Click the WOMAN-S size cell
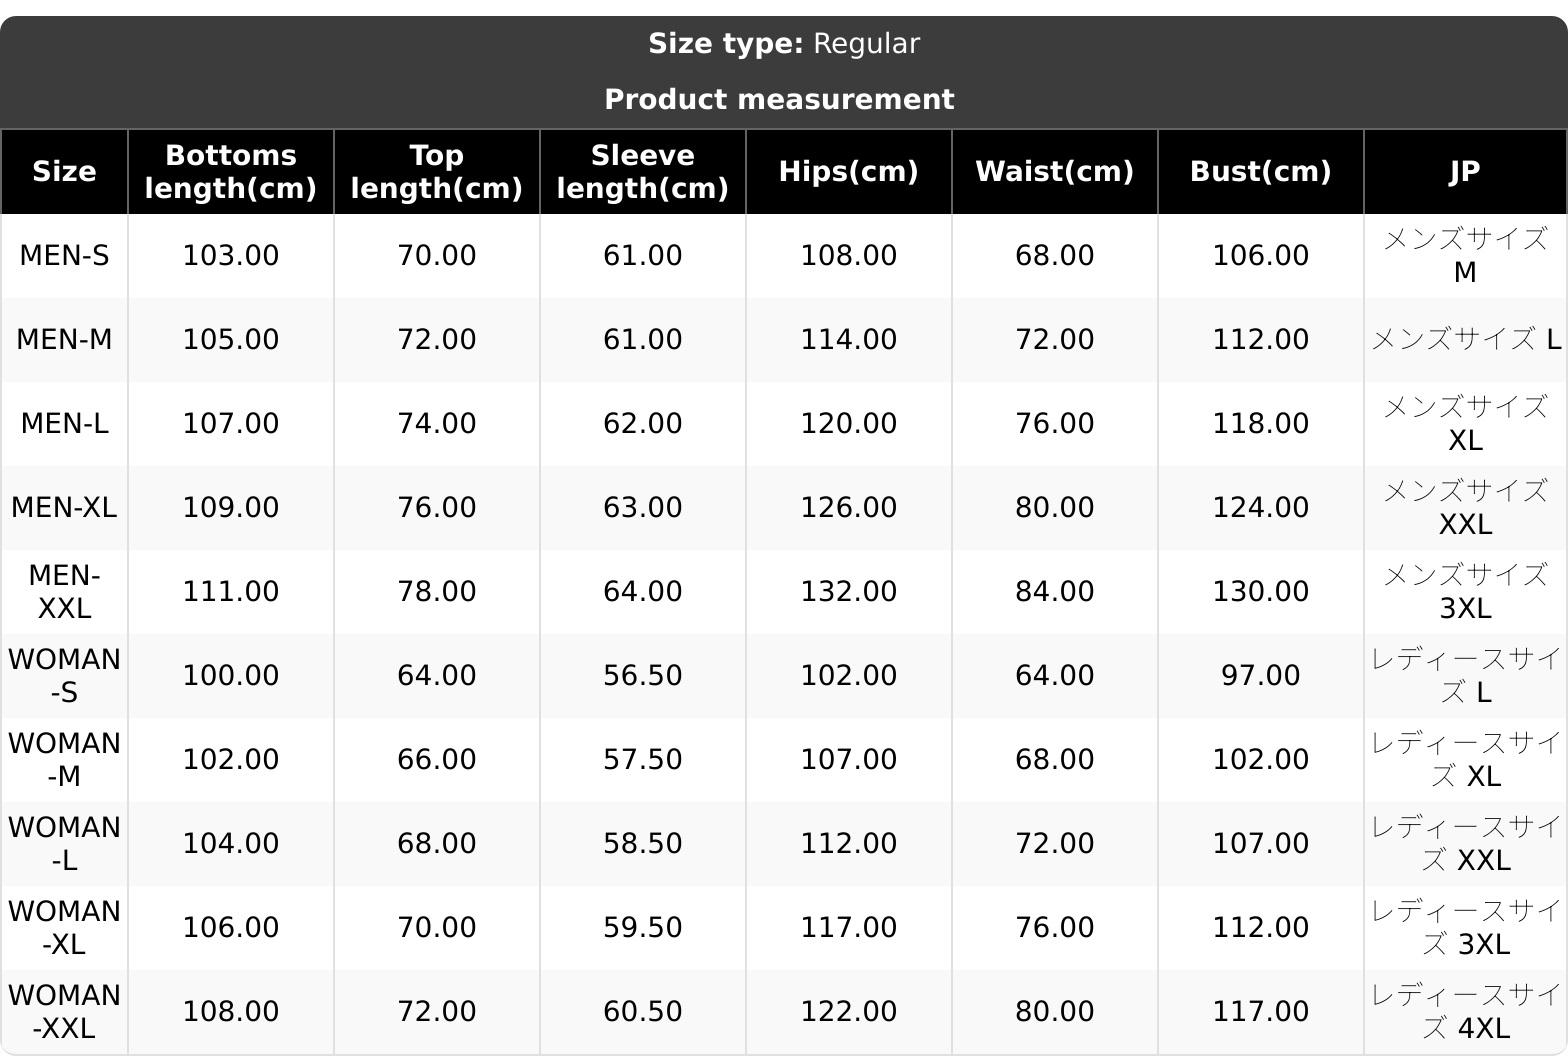1568x1056 pixels. (x=64, y=675)
